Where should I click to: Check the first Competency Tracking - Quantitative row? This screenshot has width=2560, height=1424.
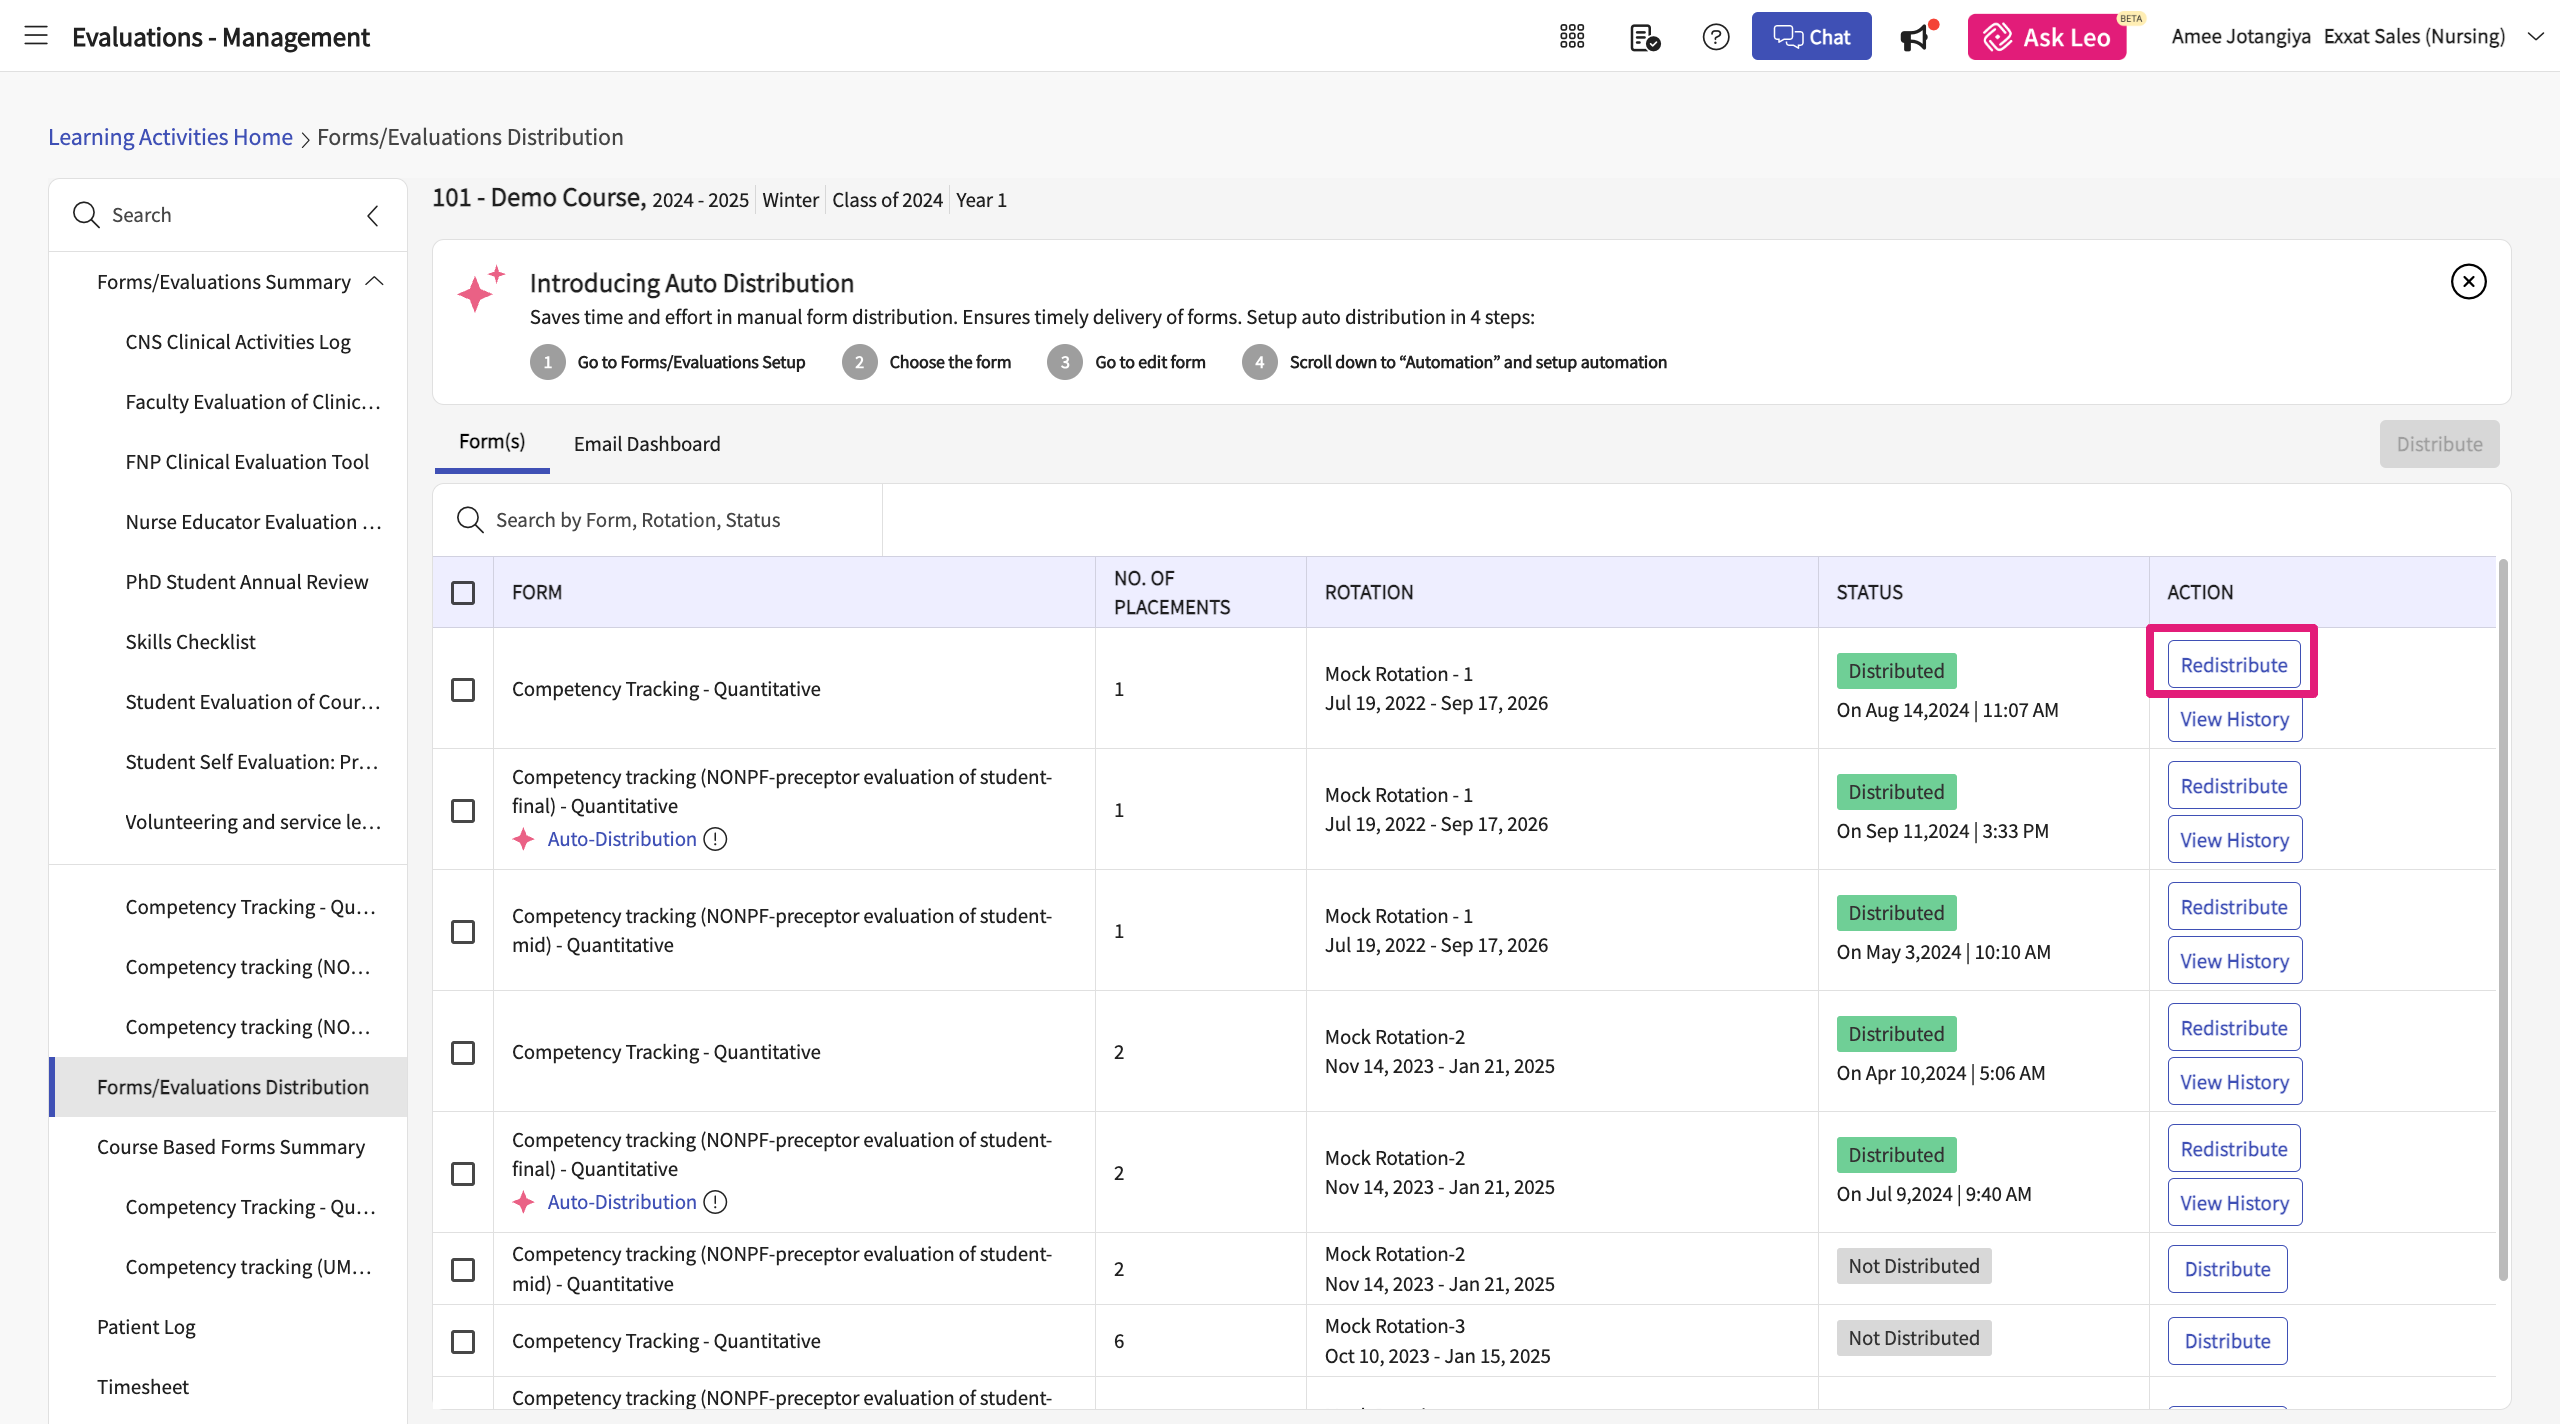tap(463, 690)
